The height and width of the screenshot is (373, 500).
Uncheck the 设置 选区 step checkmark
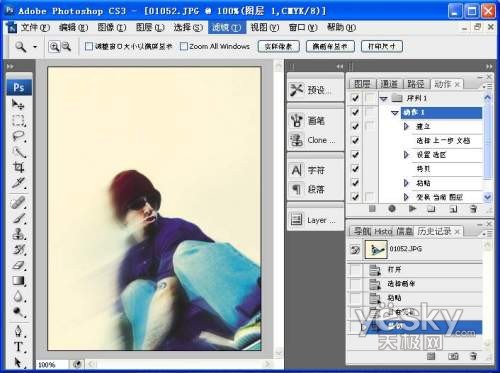[355, 155]
